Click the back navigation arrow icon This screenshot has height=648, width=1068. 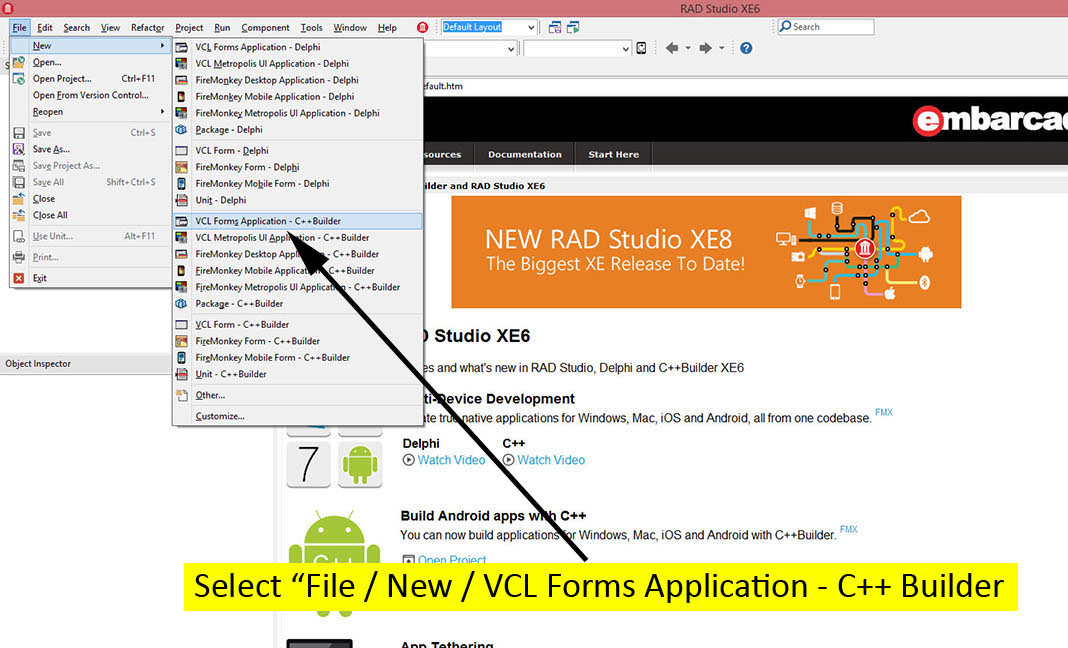(x=672, y=48)
